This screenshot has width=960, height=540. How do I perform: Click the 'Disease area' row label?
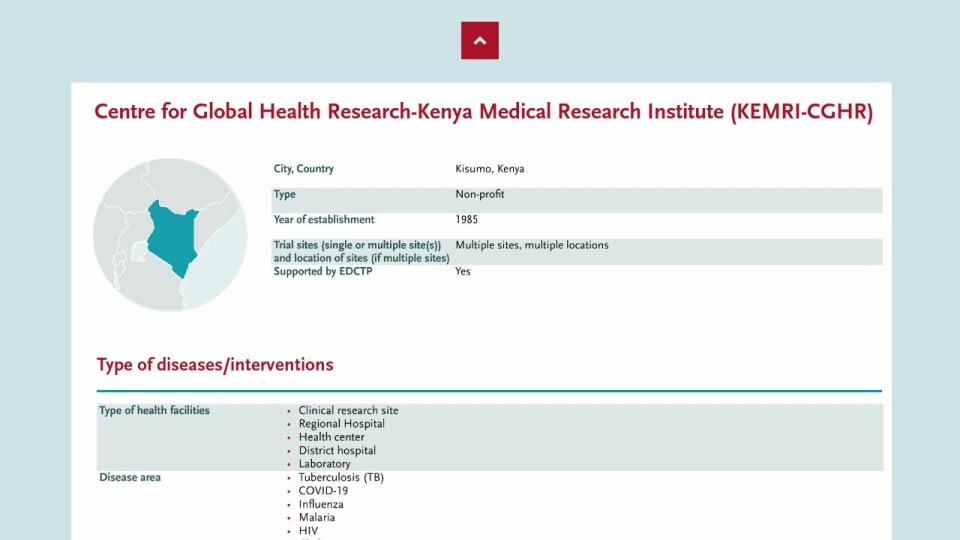click(x=130, y=477)
